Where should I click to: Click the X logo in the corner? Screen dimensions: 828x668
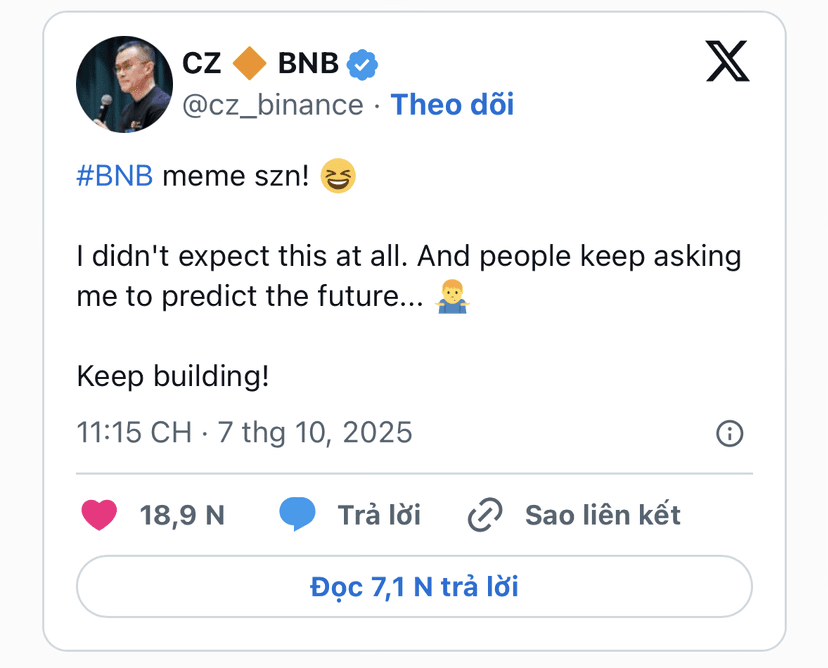coord(728,61)
